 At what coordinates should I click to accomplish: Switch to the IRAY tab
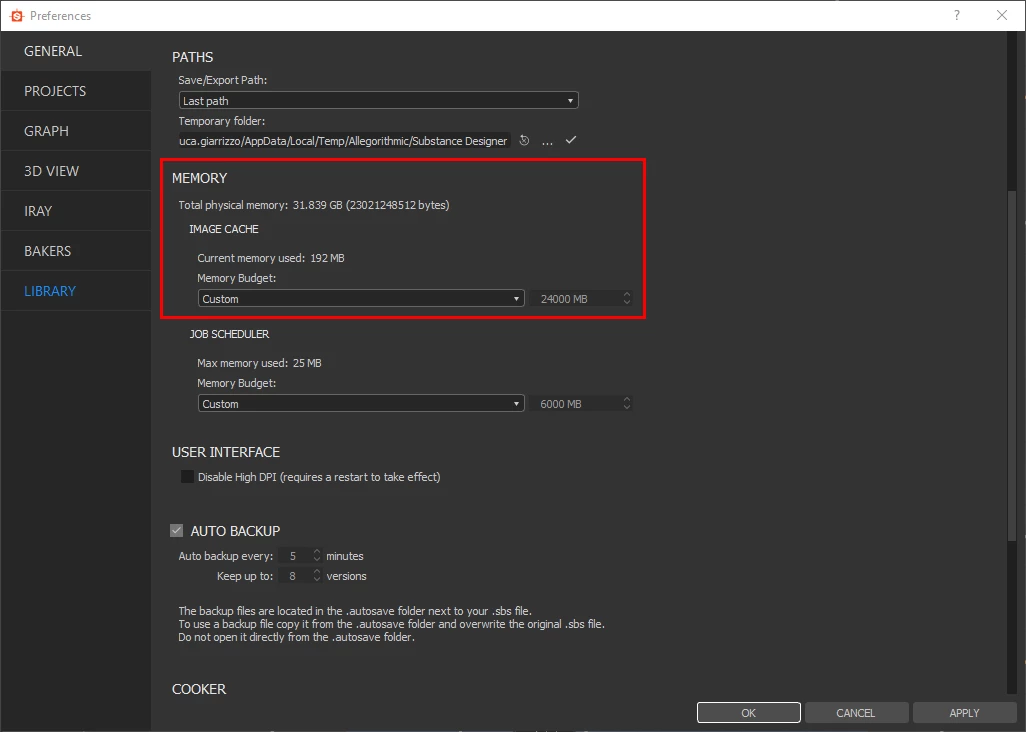coord(76,211)
